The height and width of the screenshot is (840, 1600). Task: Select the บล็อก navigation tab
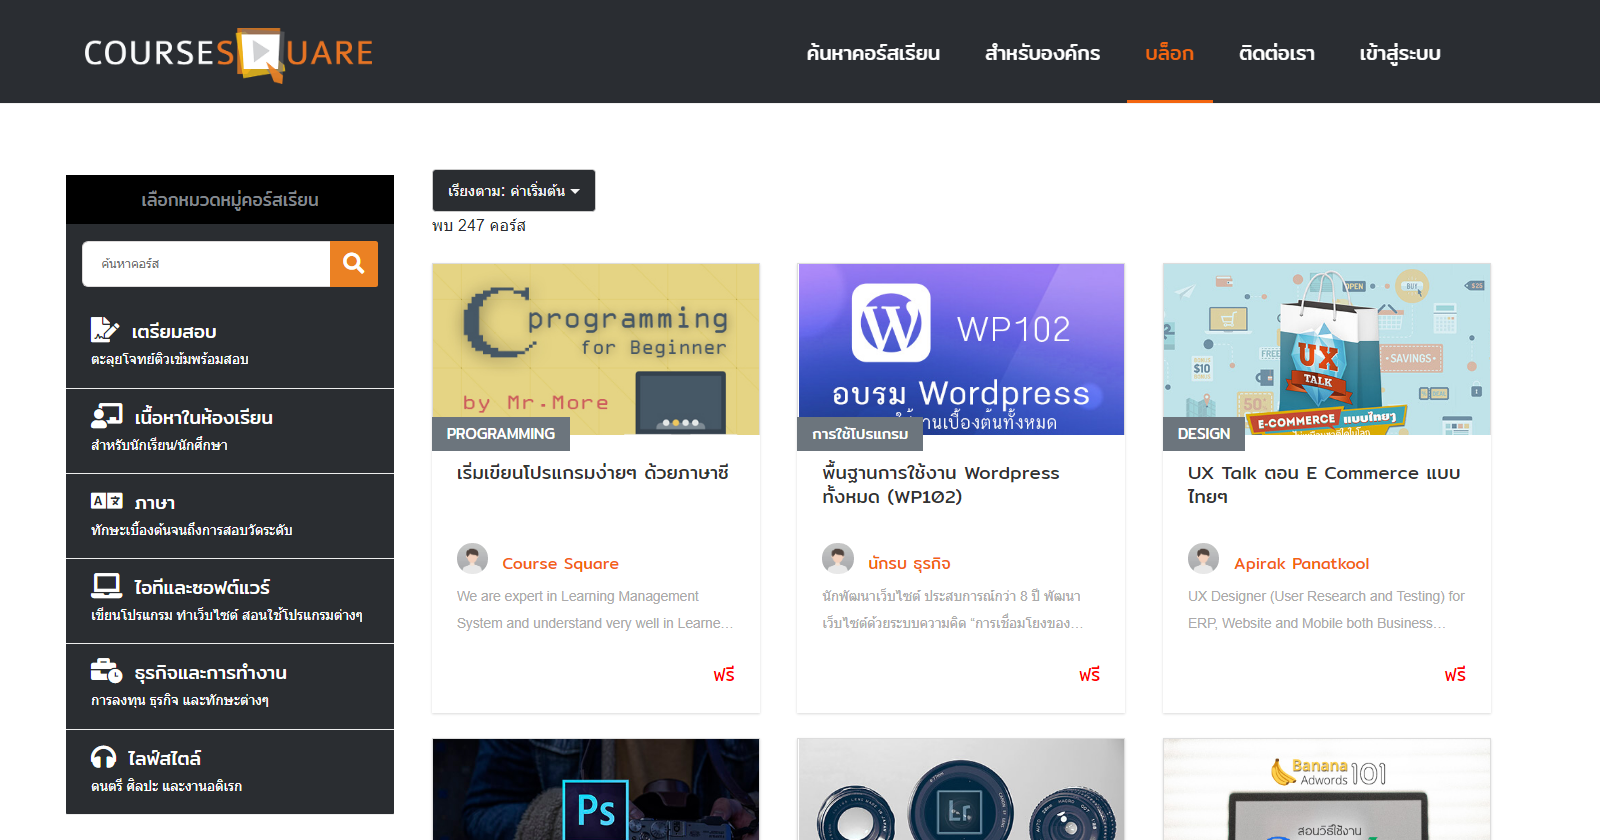pyautogui.click(x=1170, y=53)
